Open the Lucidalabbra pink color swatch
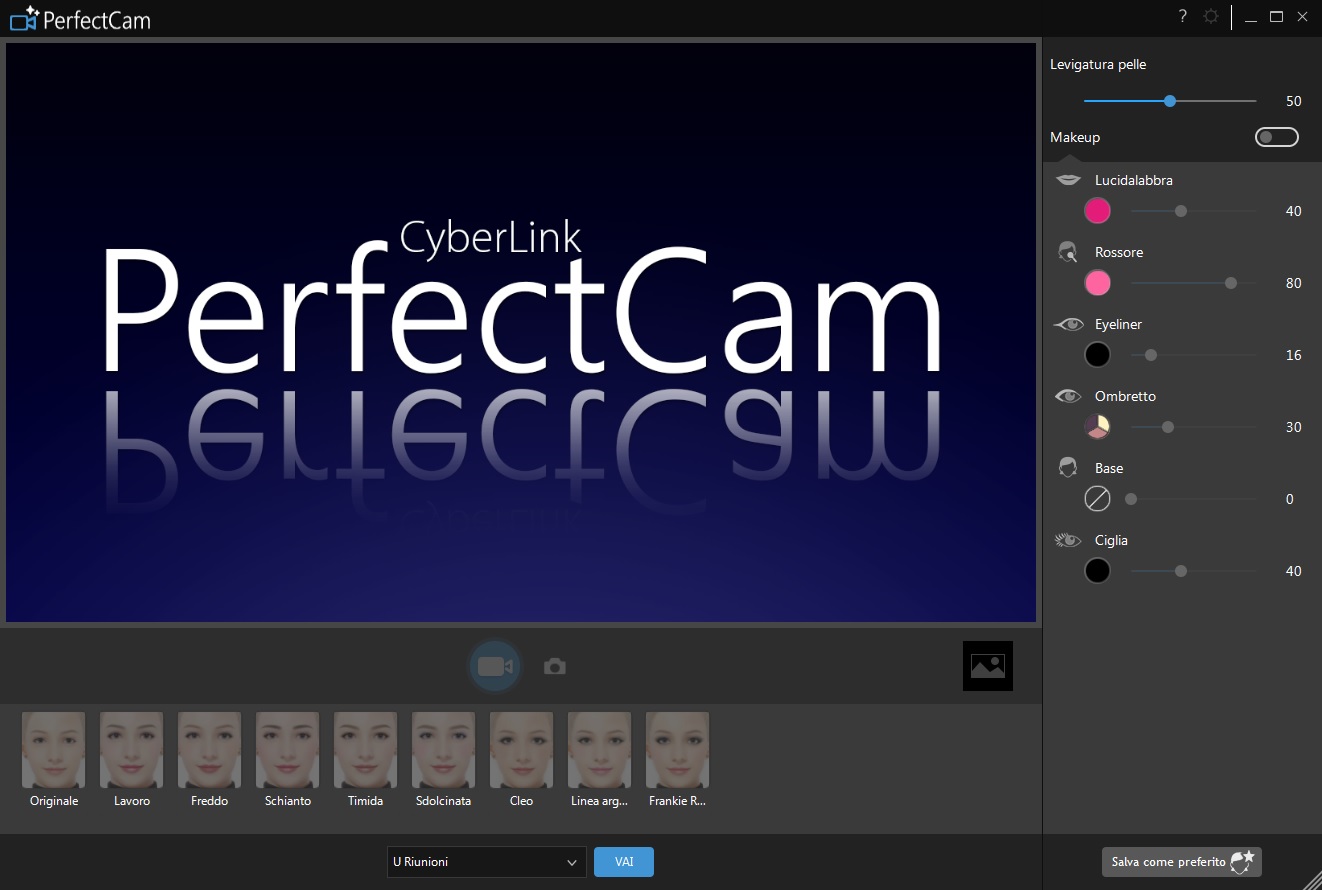1322x890 pixels. tap(1098, 211)
